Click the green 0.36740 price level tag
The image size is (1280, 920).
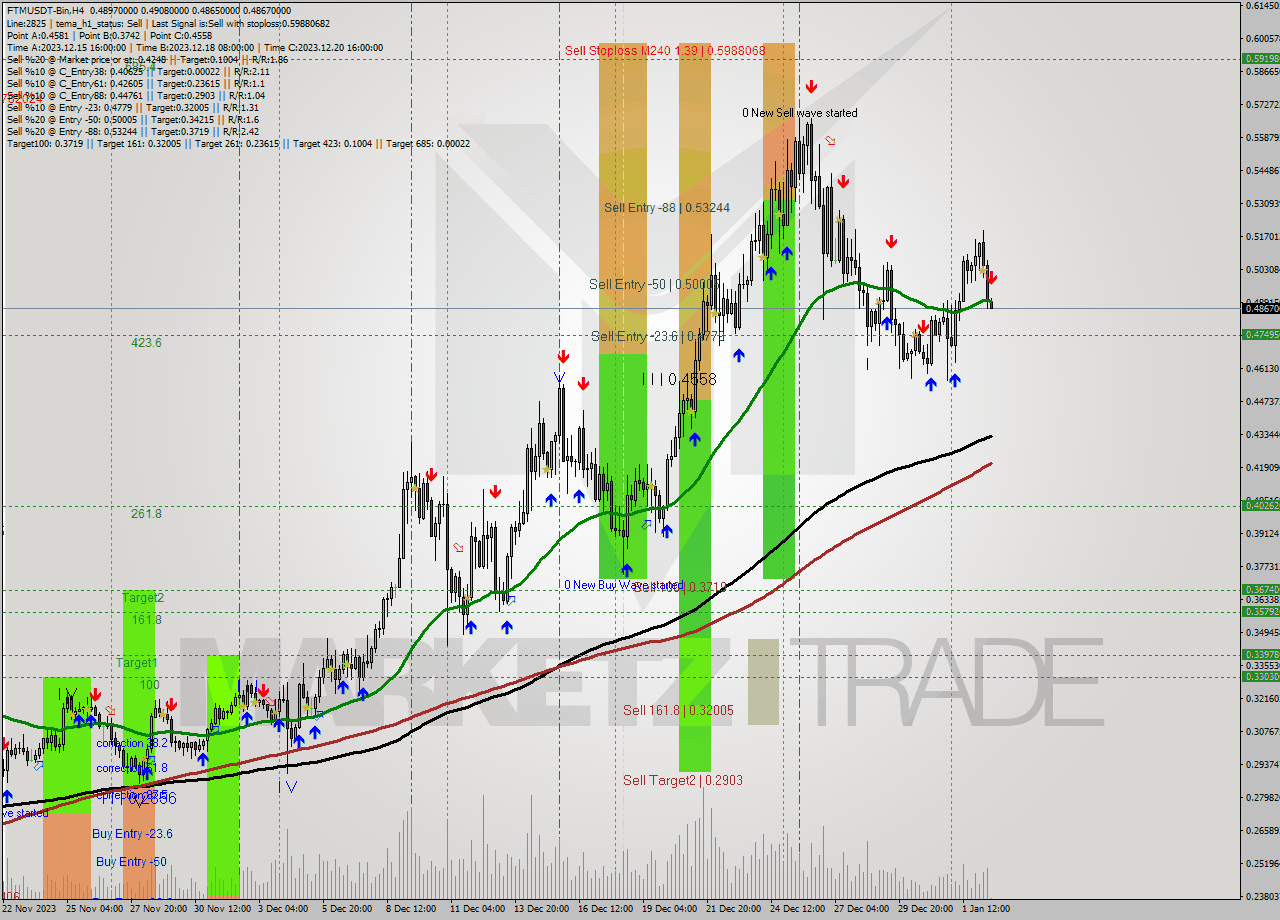click(x=1261, y=589)
